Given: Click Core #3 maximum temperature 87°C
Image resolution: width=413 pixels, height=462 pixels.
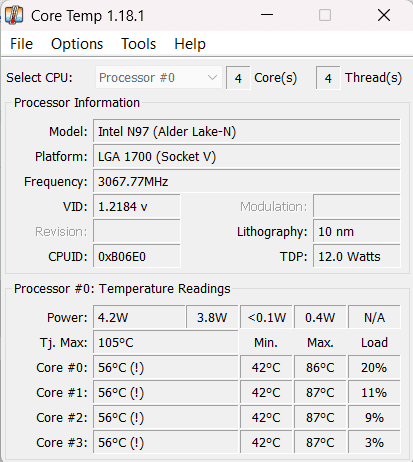Looking at the screenshot, I should [x=320, y=443].
